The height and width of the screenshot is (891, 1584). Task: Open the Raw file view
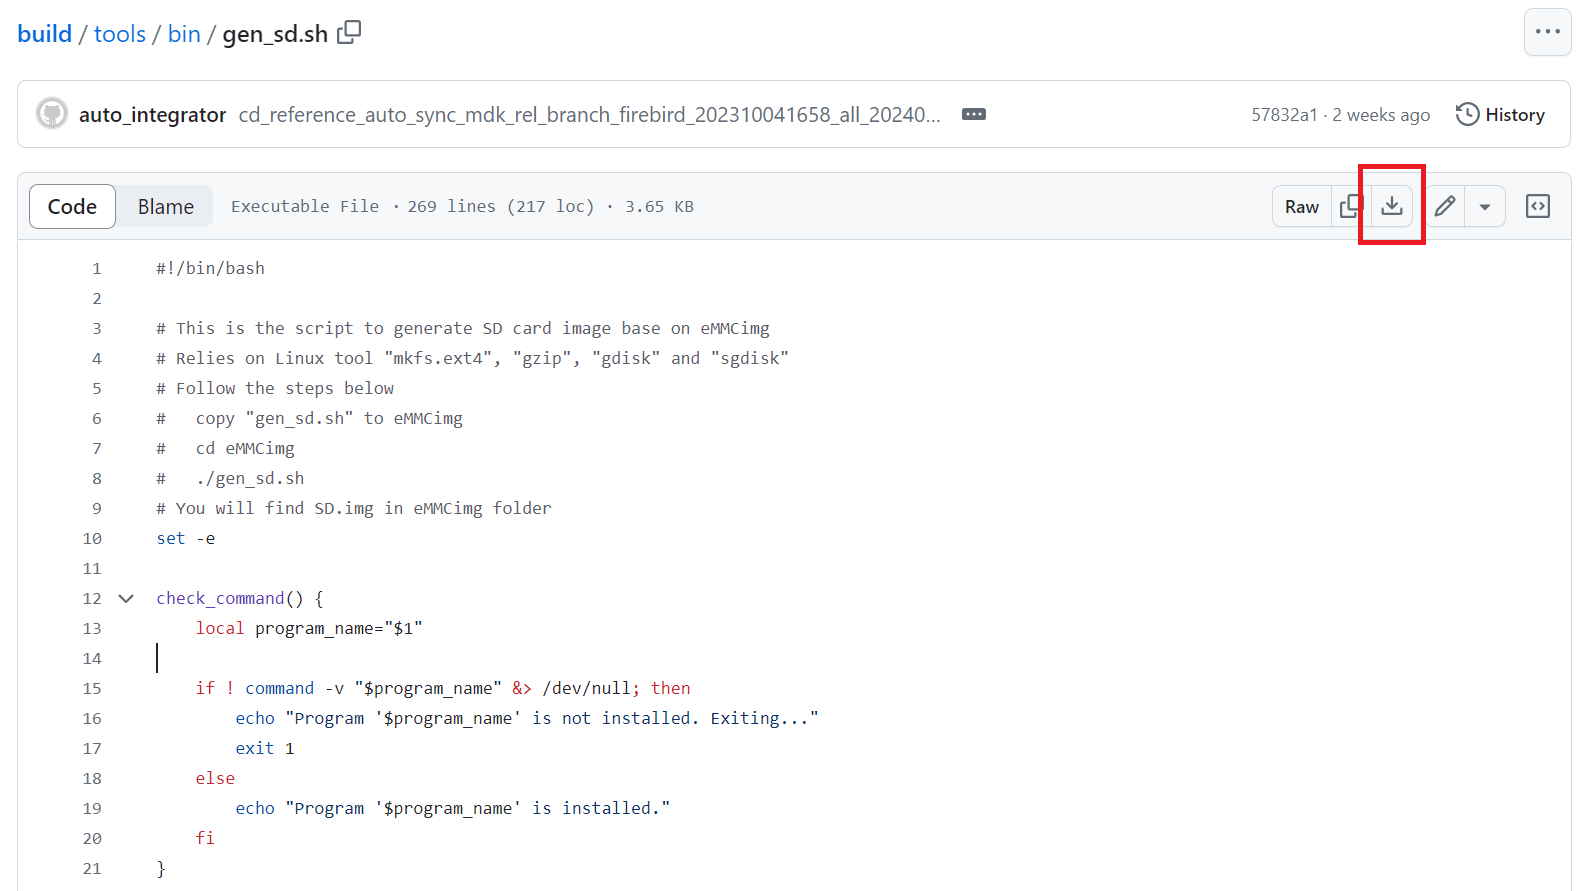(1301, 207)
